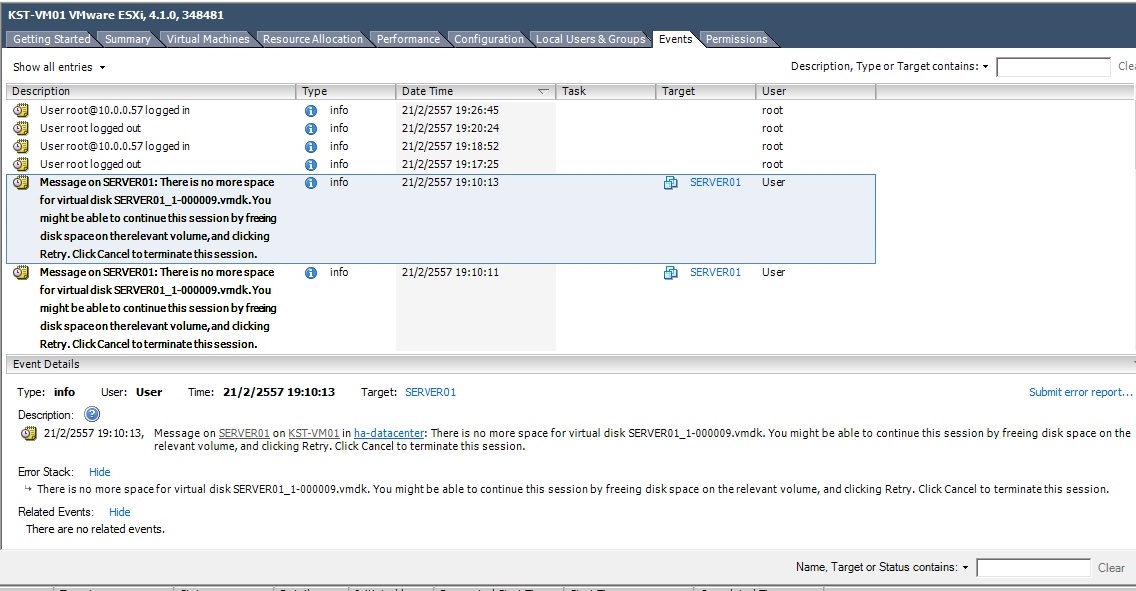Click the info icon in the 19:18:52 row
Viewport: 1136px width, 591px height.
311,147
